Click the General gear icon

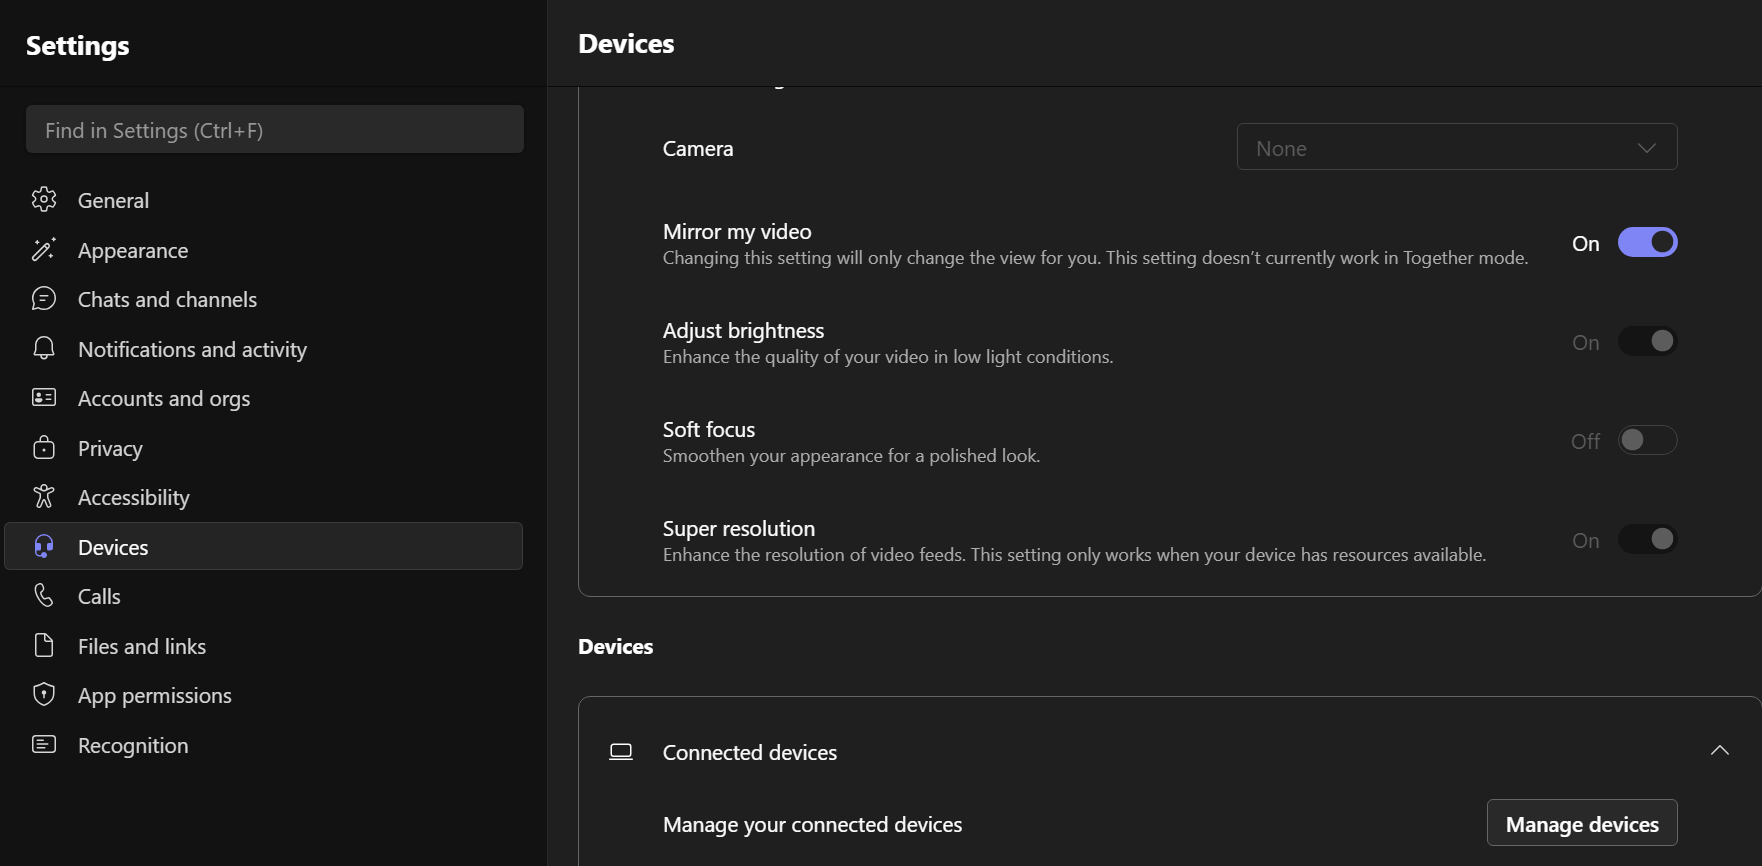point(44,200)
